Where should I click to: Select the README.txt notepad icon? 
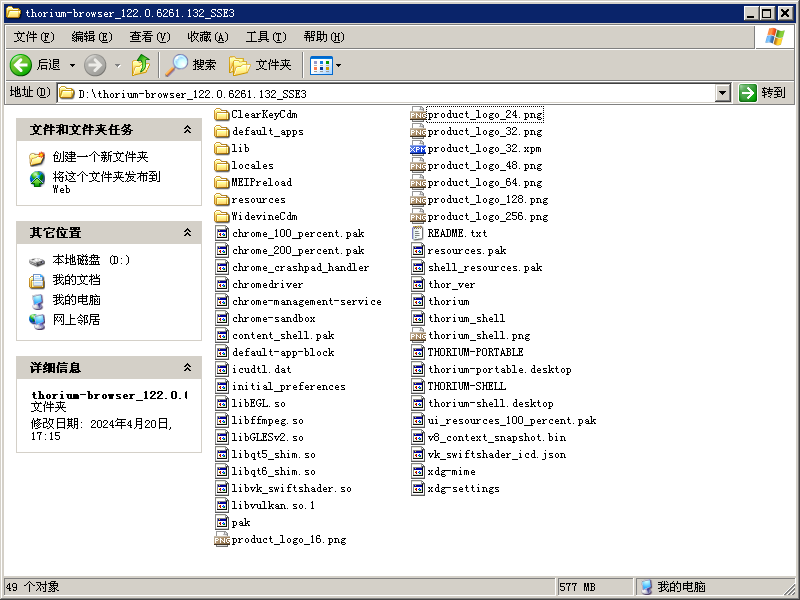point(418,234)
